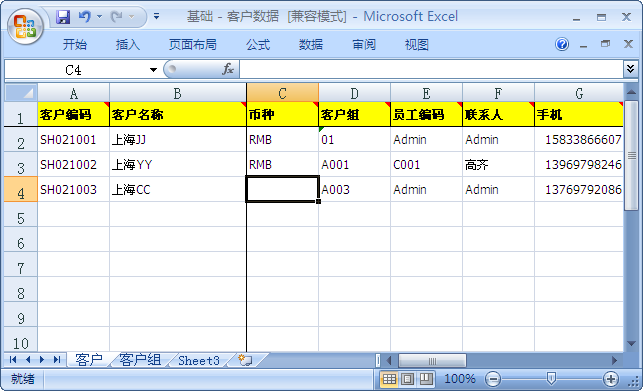
Task: Click the Insert Function fx button
Action: click(x=228, y=69)
